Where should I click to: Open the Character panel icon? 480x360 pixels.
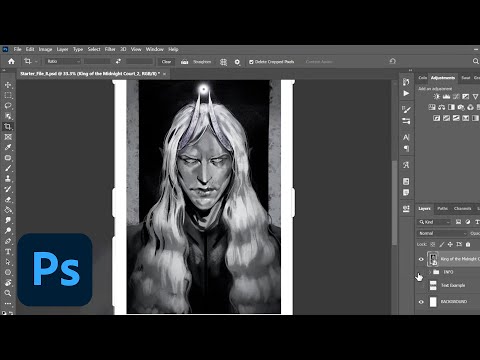[x=406, y=137]
